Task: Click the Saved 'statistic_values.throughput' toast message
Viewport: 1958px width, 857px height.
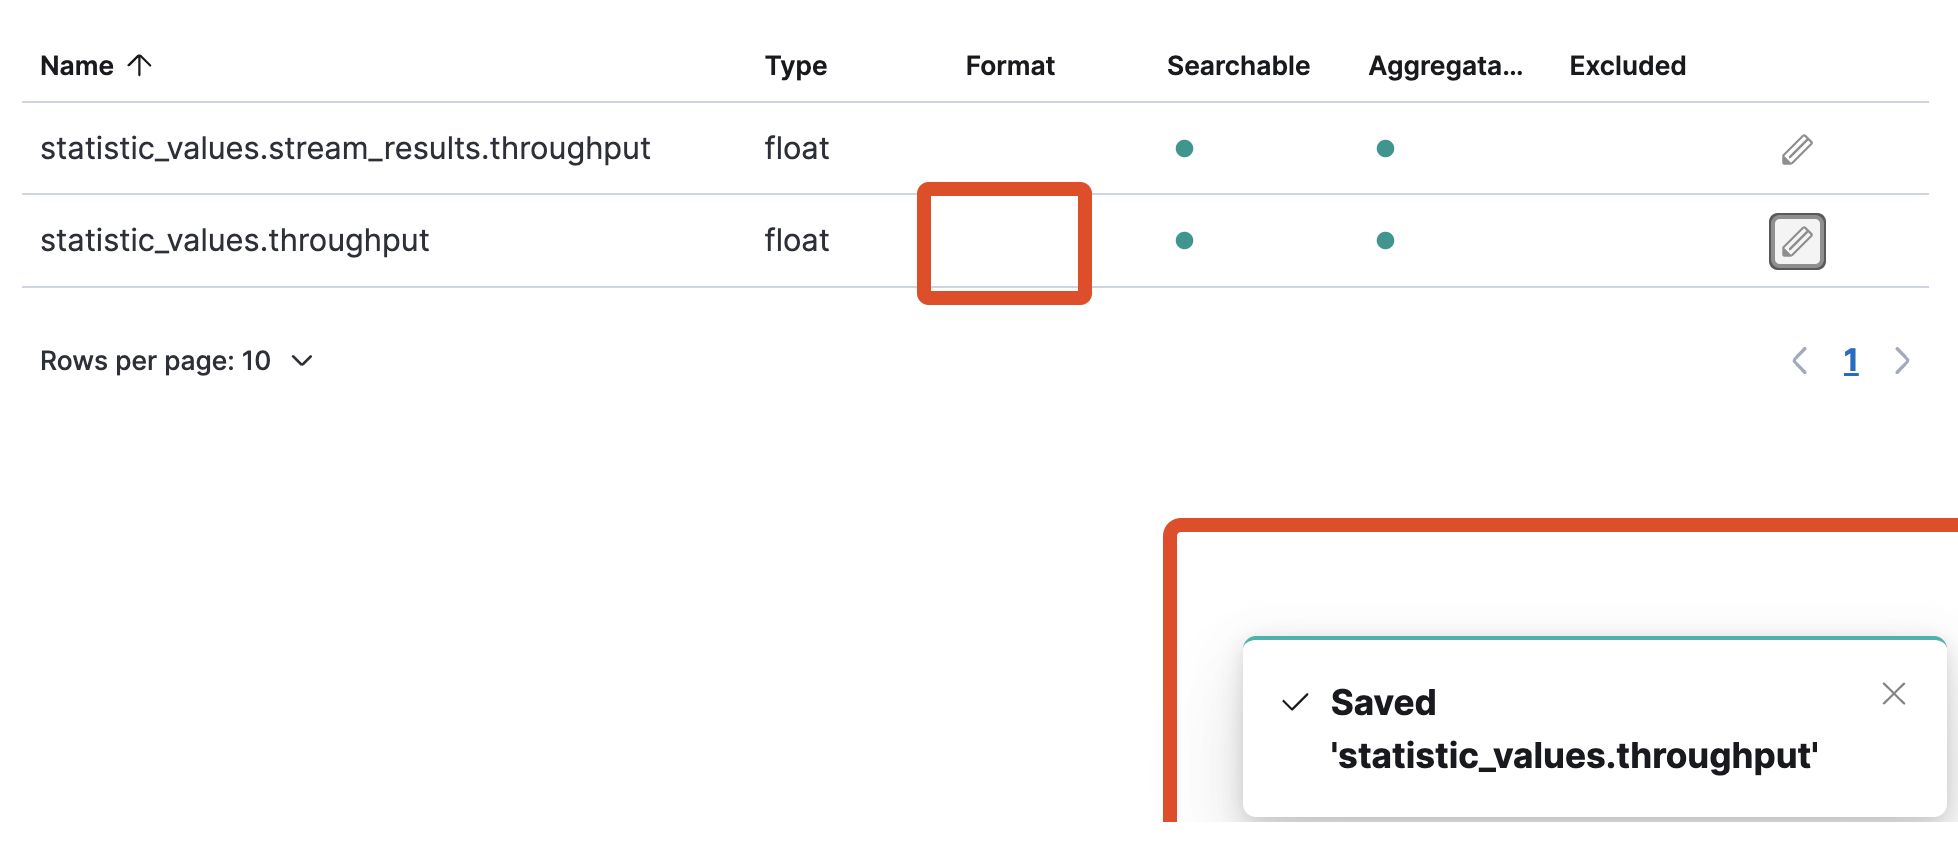Action: (x=1573, y=729)
